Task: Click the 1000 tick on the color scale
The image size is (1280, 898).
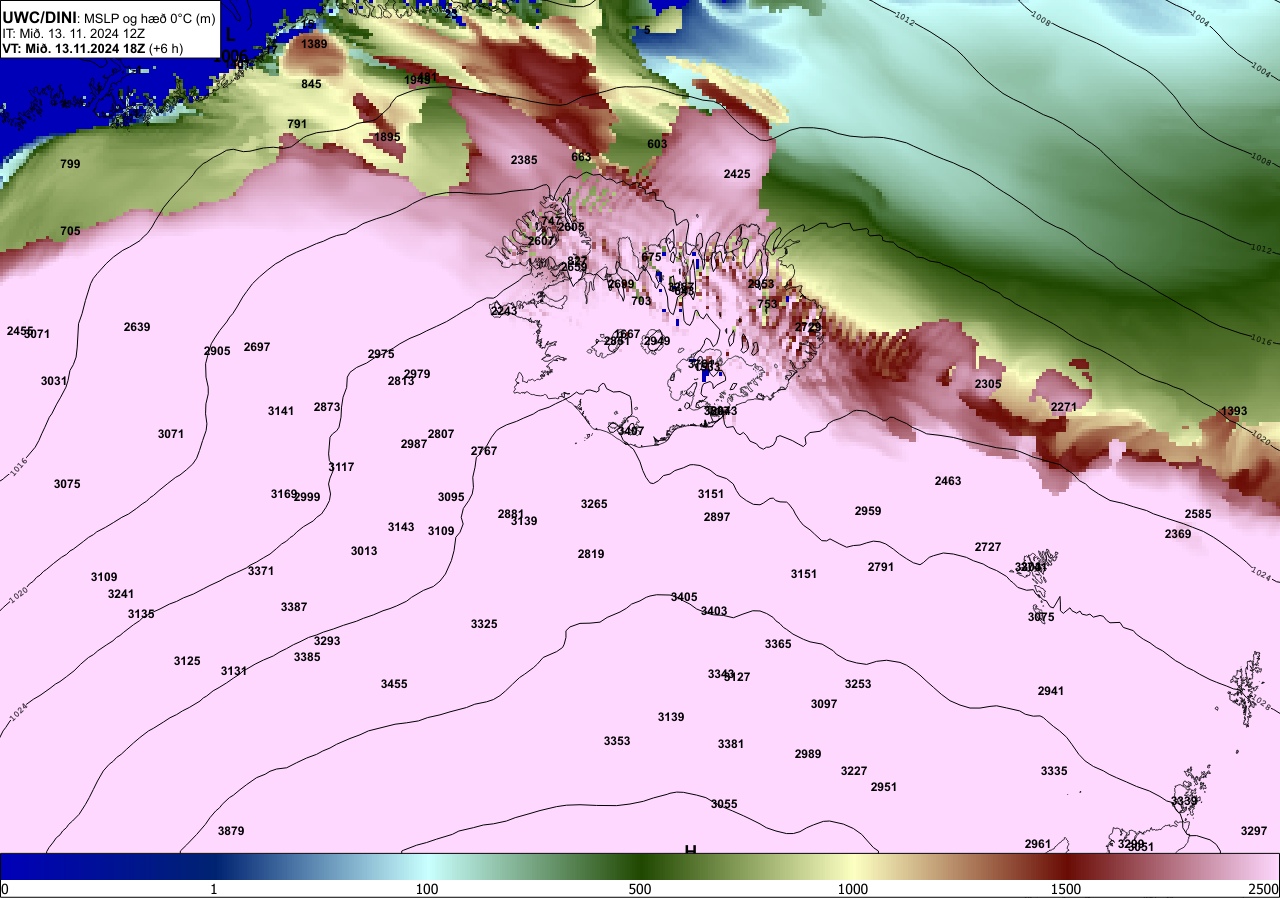Action: click(x=853, y=889)
